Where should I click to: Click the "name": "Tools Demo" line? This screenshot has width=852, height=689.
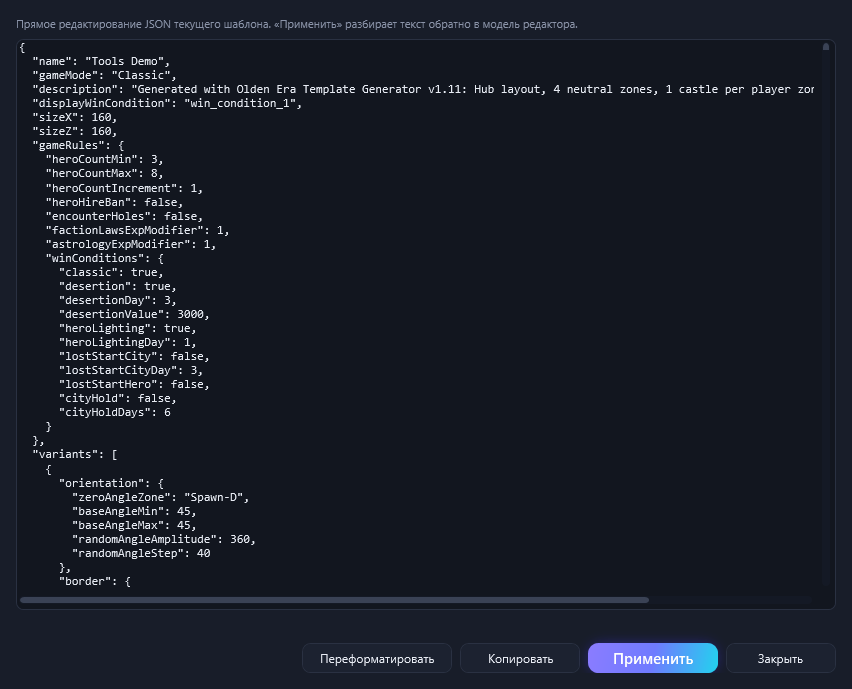tap(101, 61)
